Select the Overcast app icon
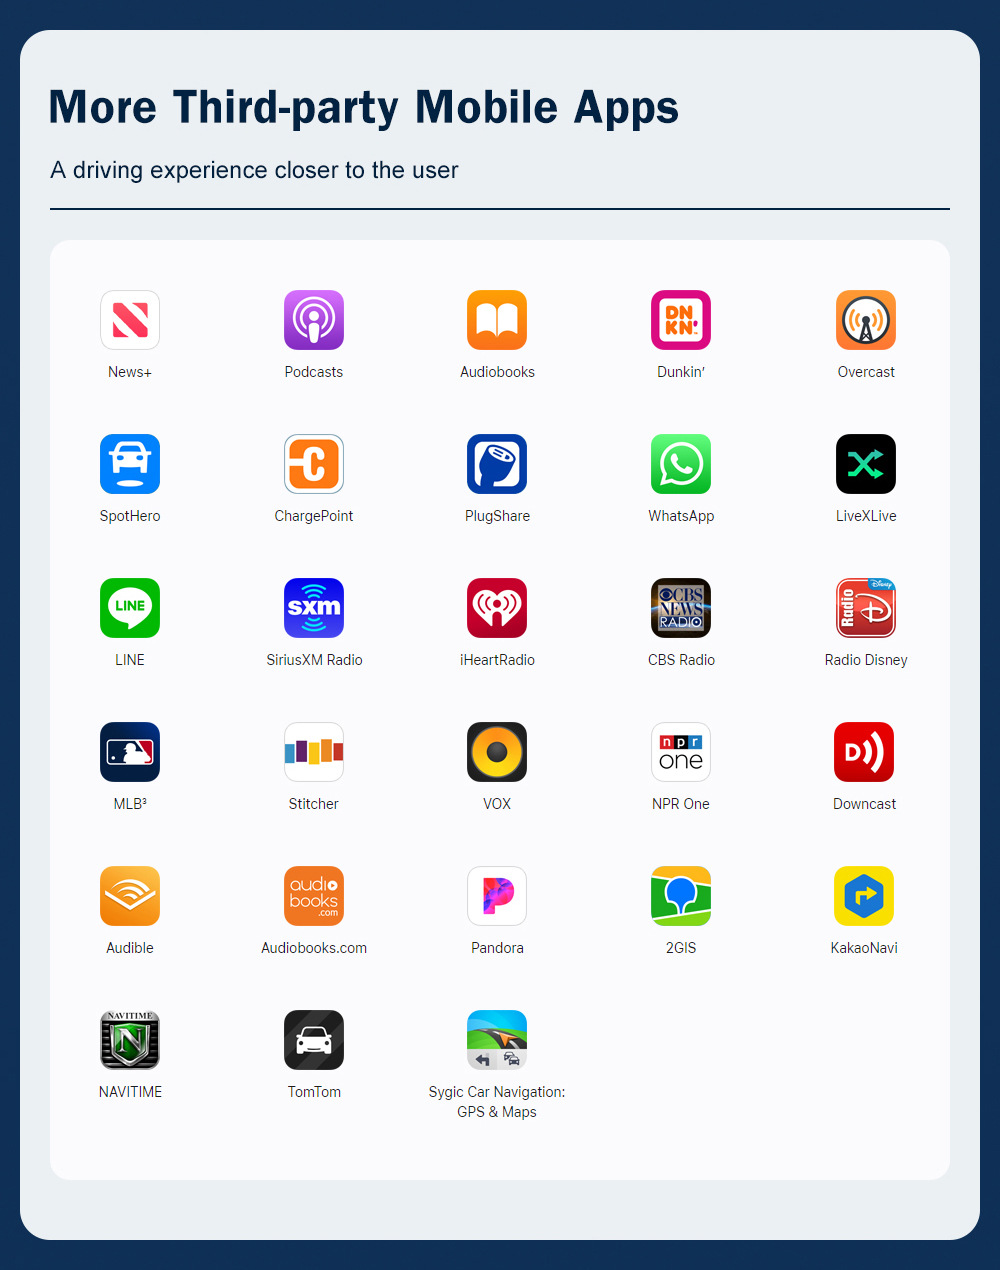Viewport: 1000px width, 1270px height. click(866, 320)
